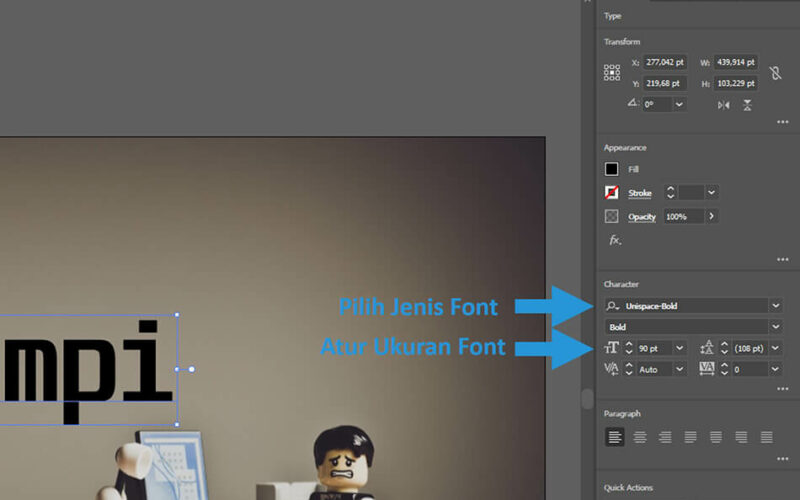Click the 90 pt font size field
Screen dimensions: 800x500
(x=655, y=348)
